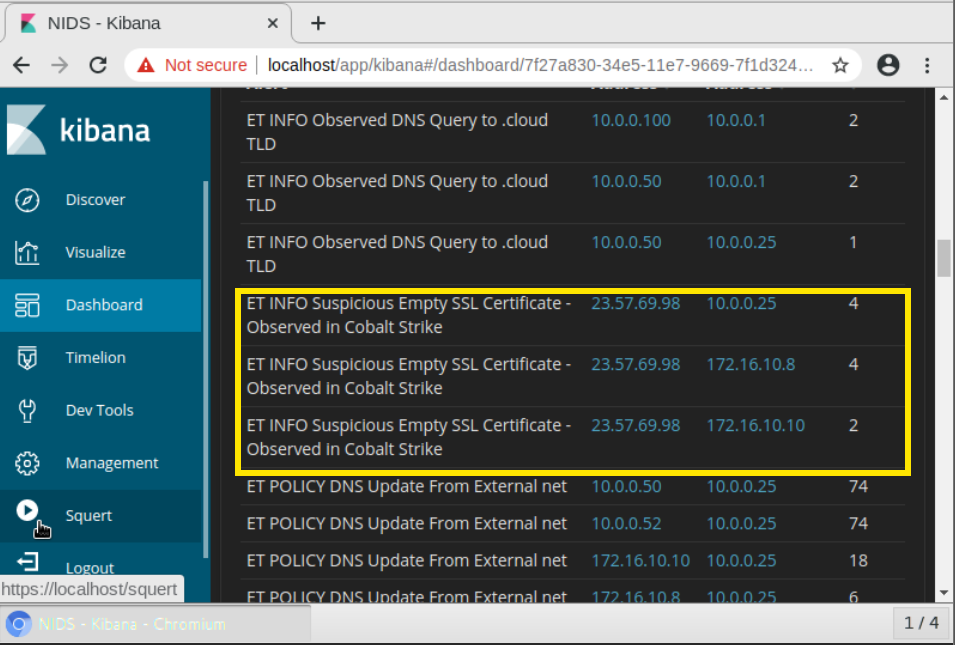Reload the page with refresh icon
The width and height of the screenshot is (955, 645).
98,65
